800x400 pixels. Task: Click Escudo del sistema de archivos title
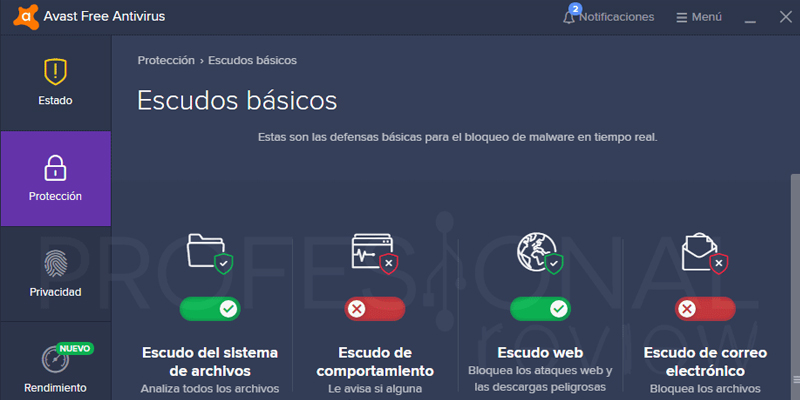pyautogui.click(x=210, y=361)
